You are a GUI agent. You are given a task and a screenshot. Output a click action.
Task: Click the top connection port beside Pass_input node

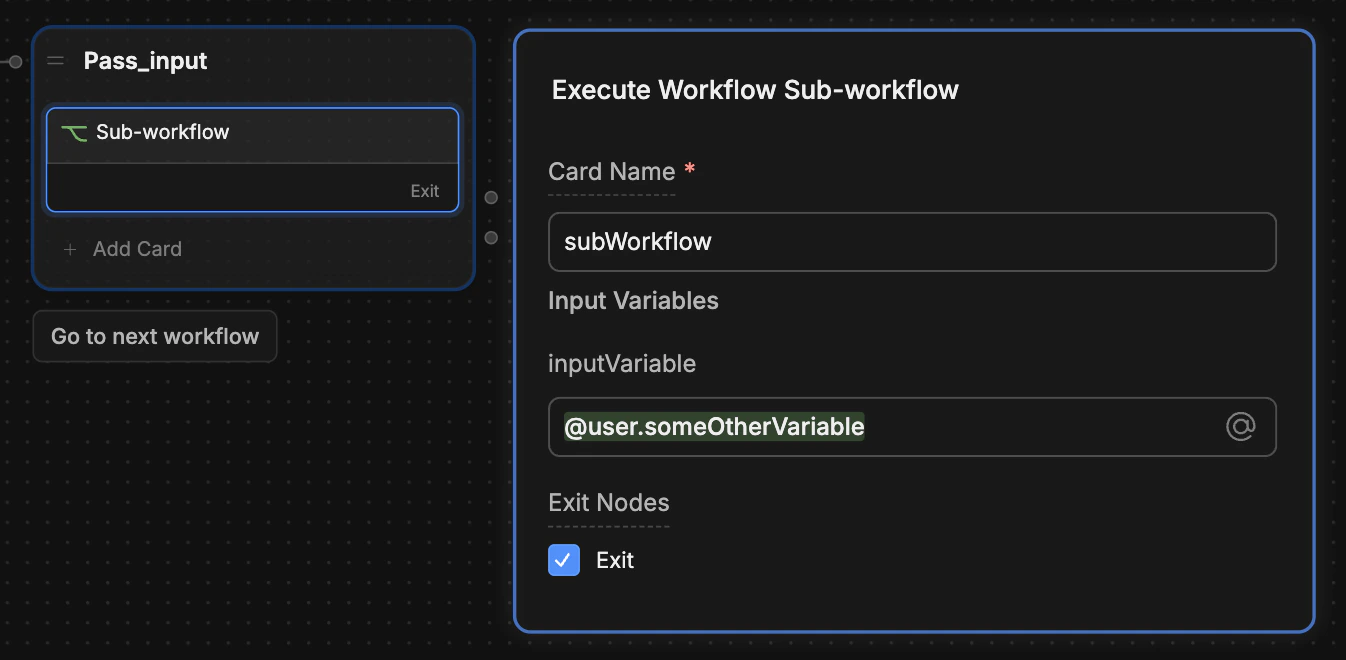490,197
